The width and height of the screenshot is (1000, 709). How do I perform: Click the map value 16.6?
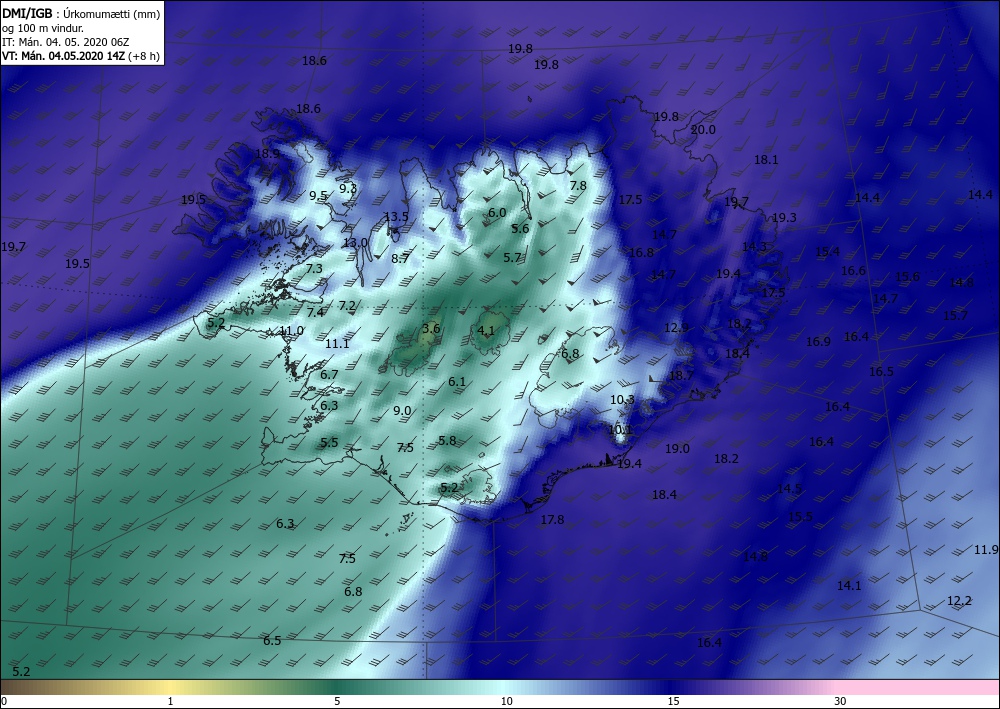[853, 270]
